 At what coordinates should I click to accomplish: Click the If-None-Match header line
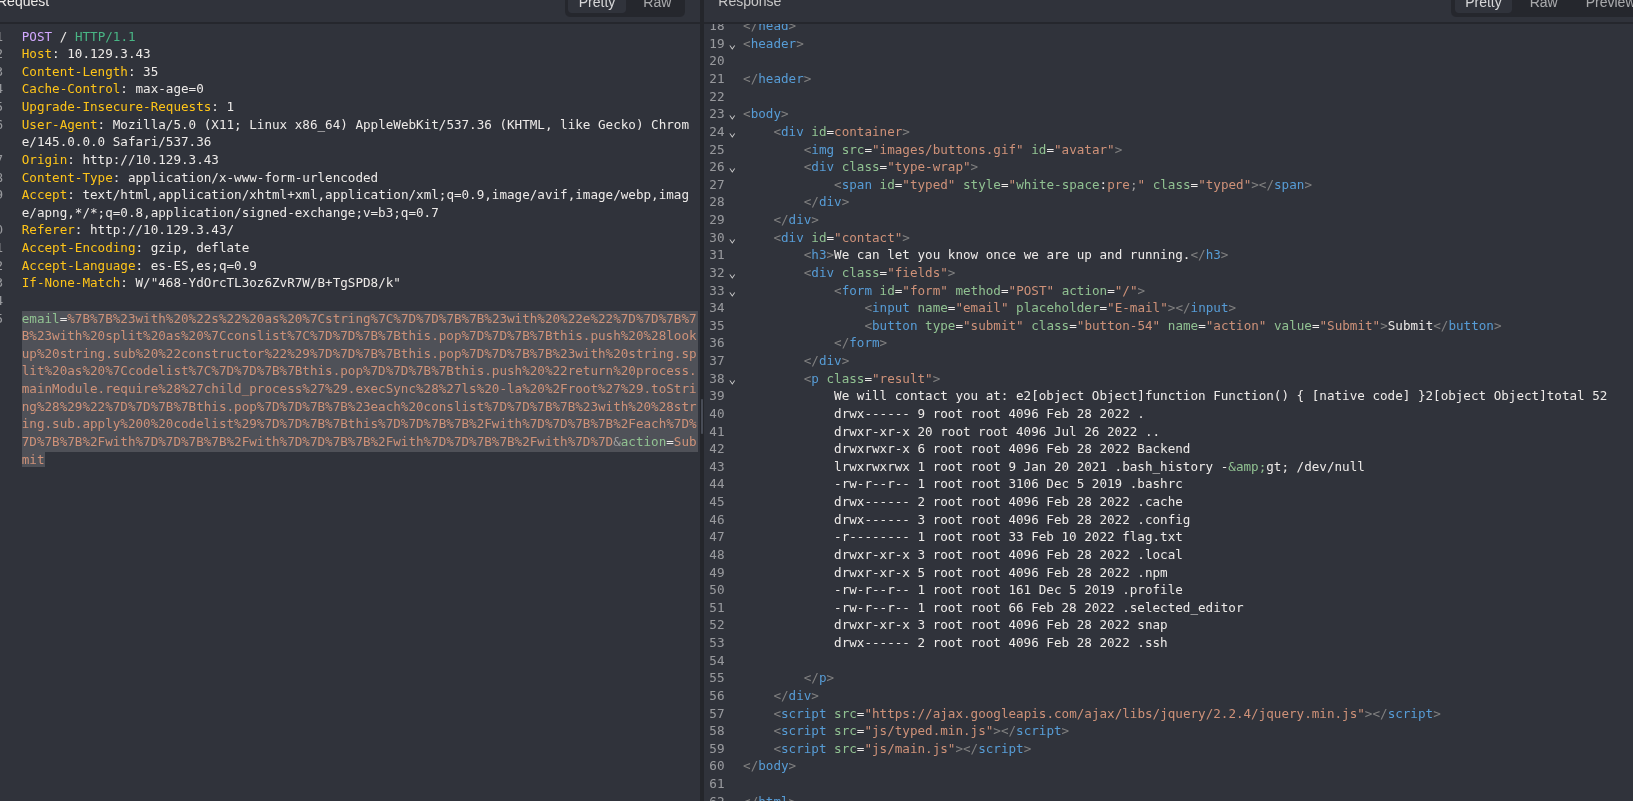(211, 283)
